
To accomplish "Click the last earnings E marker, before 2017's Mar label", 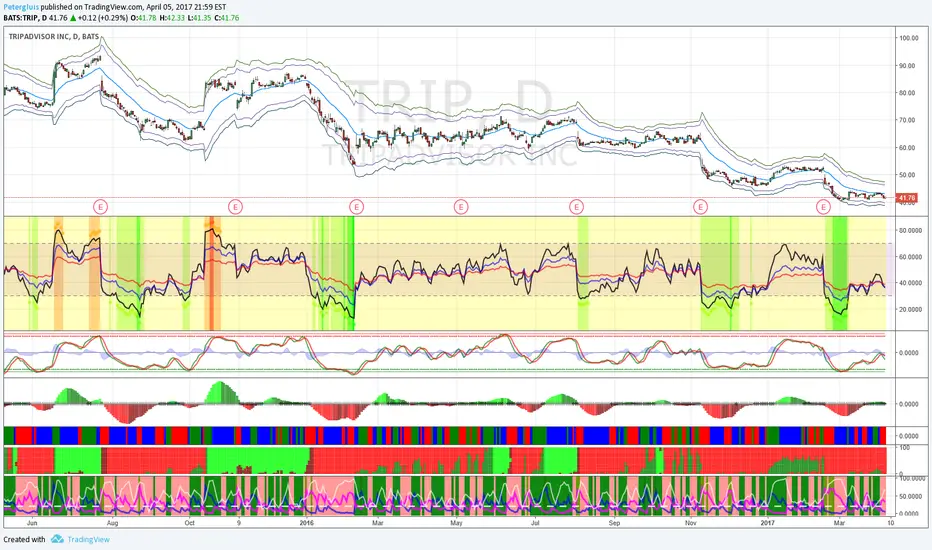I will coord(823,207).
